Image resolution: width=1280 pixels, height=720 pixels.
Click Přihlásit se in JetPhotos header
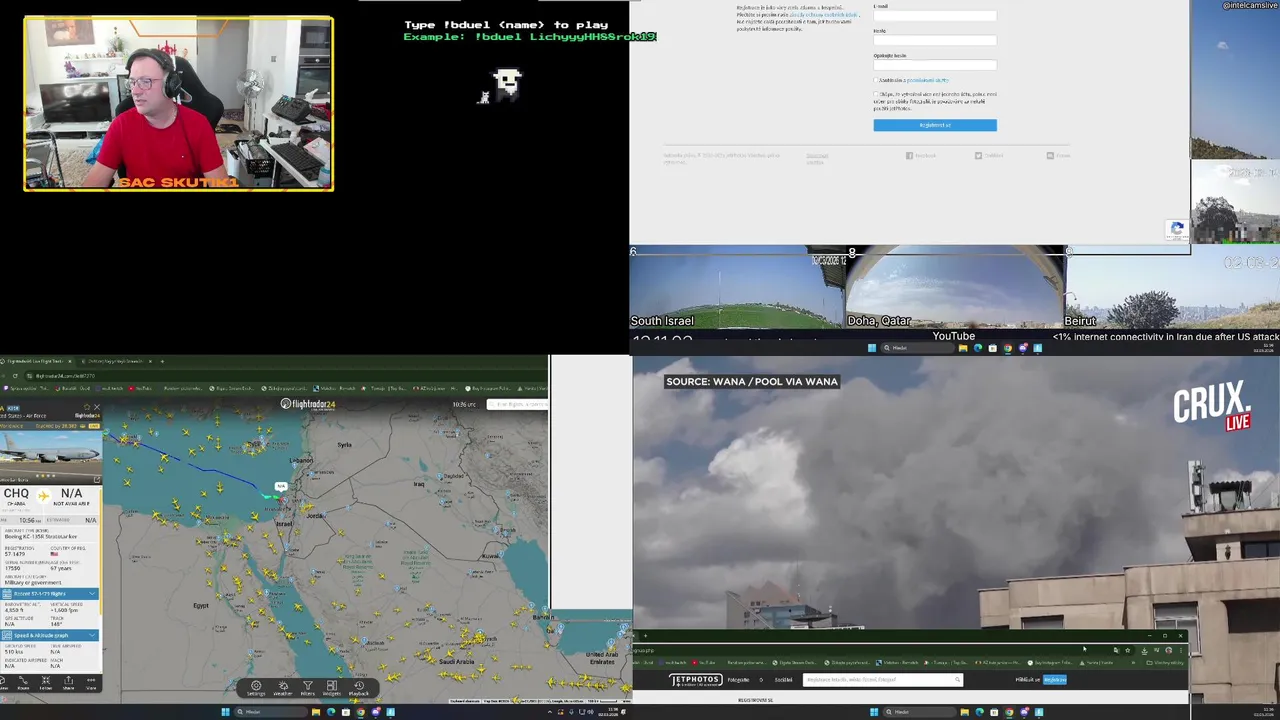point(1028,680)
